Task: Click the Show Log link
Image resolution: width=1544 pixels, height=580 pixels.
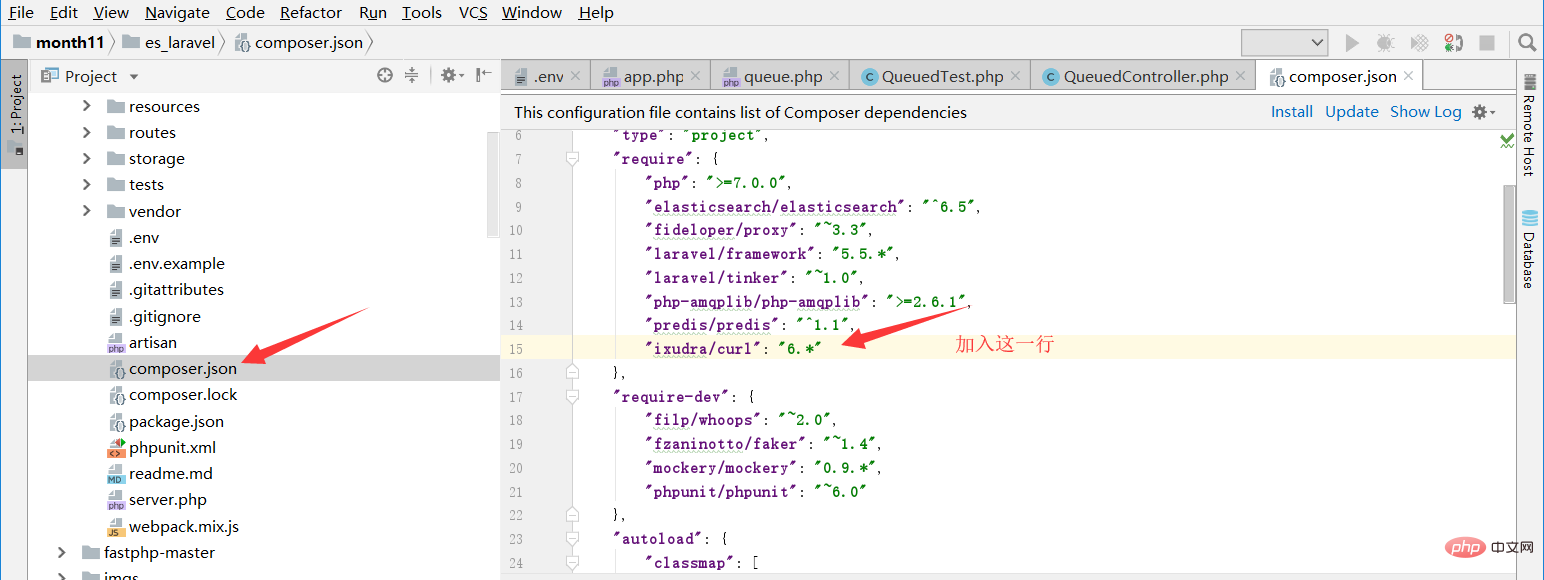Action: (x=1425, y=112)
